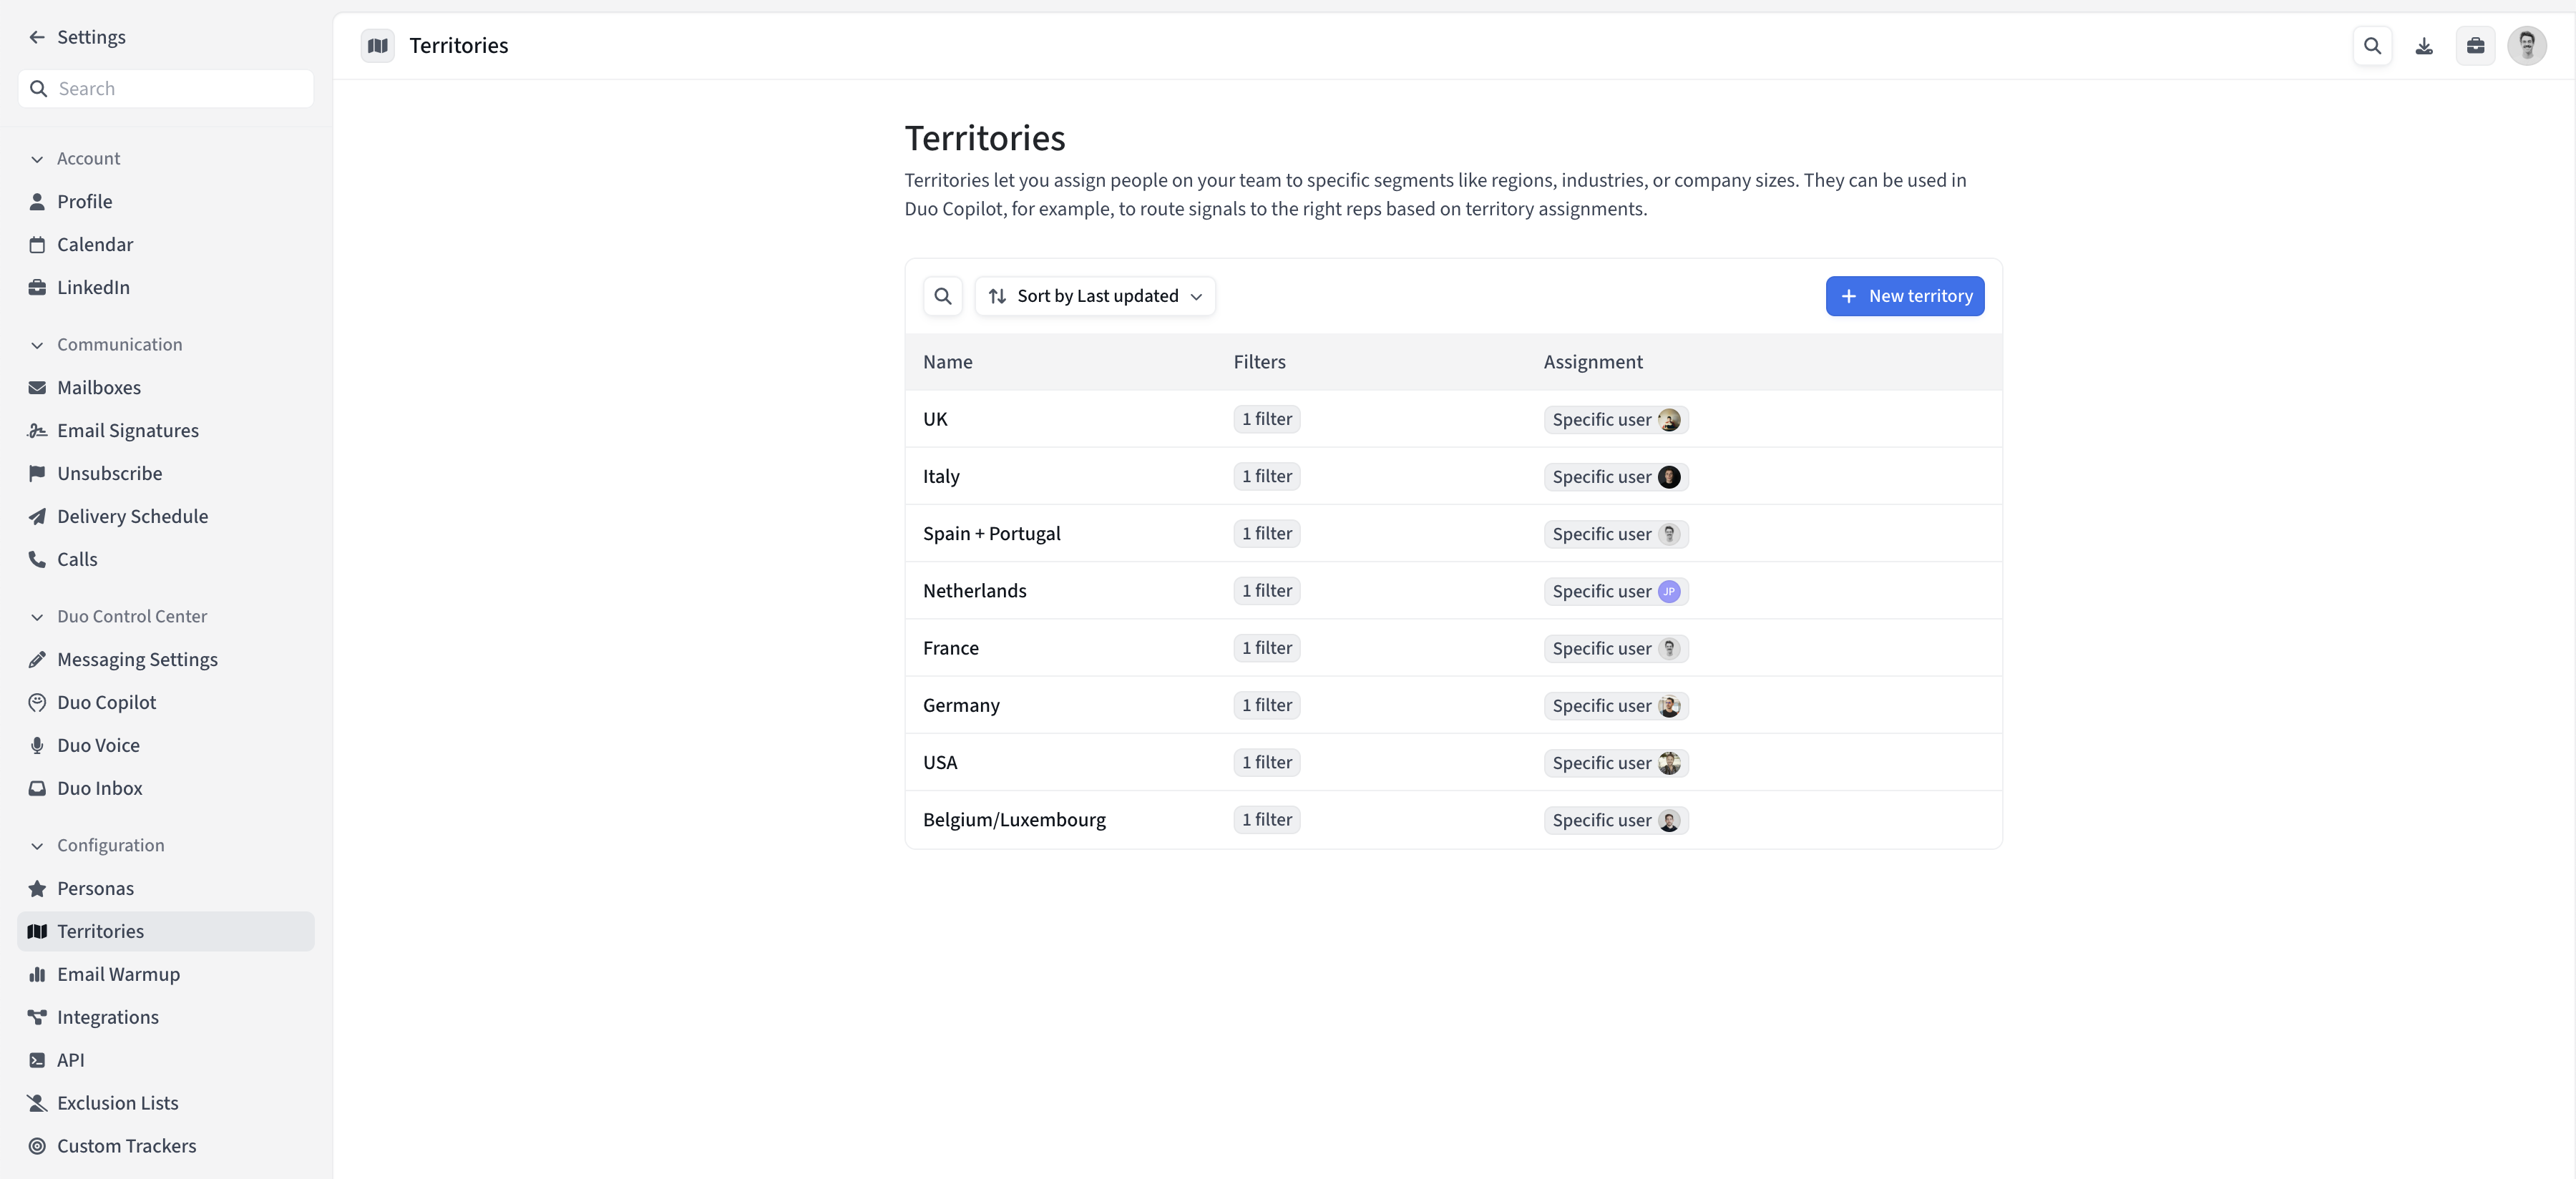Open Mailboxes settings page
2576x1179 pixels.
pyautogui.click(x=98, y=387)
